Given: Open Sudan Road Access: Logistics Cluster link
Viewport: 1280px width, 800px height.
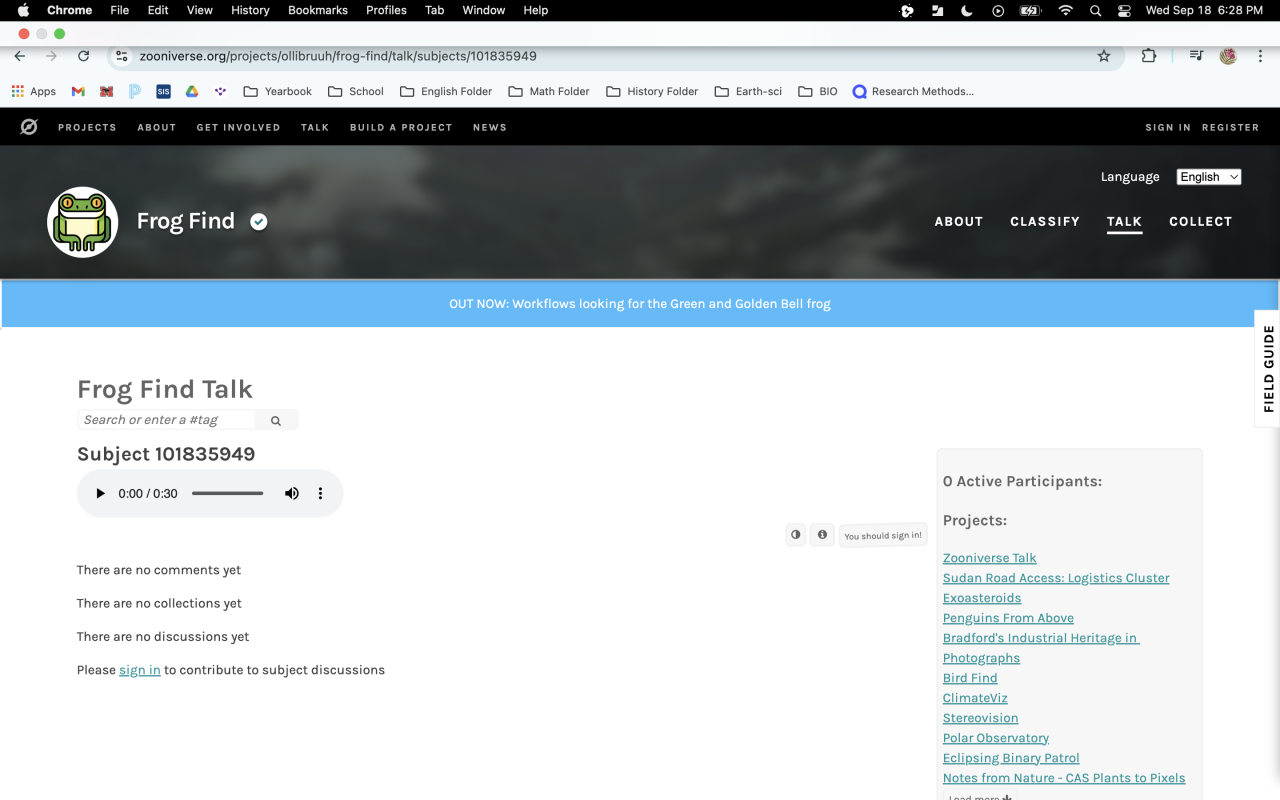Looking at the screenshot, I should pyautogui.click(x=1056, y=578).
